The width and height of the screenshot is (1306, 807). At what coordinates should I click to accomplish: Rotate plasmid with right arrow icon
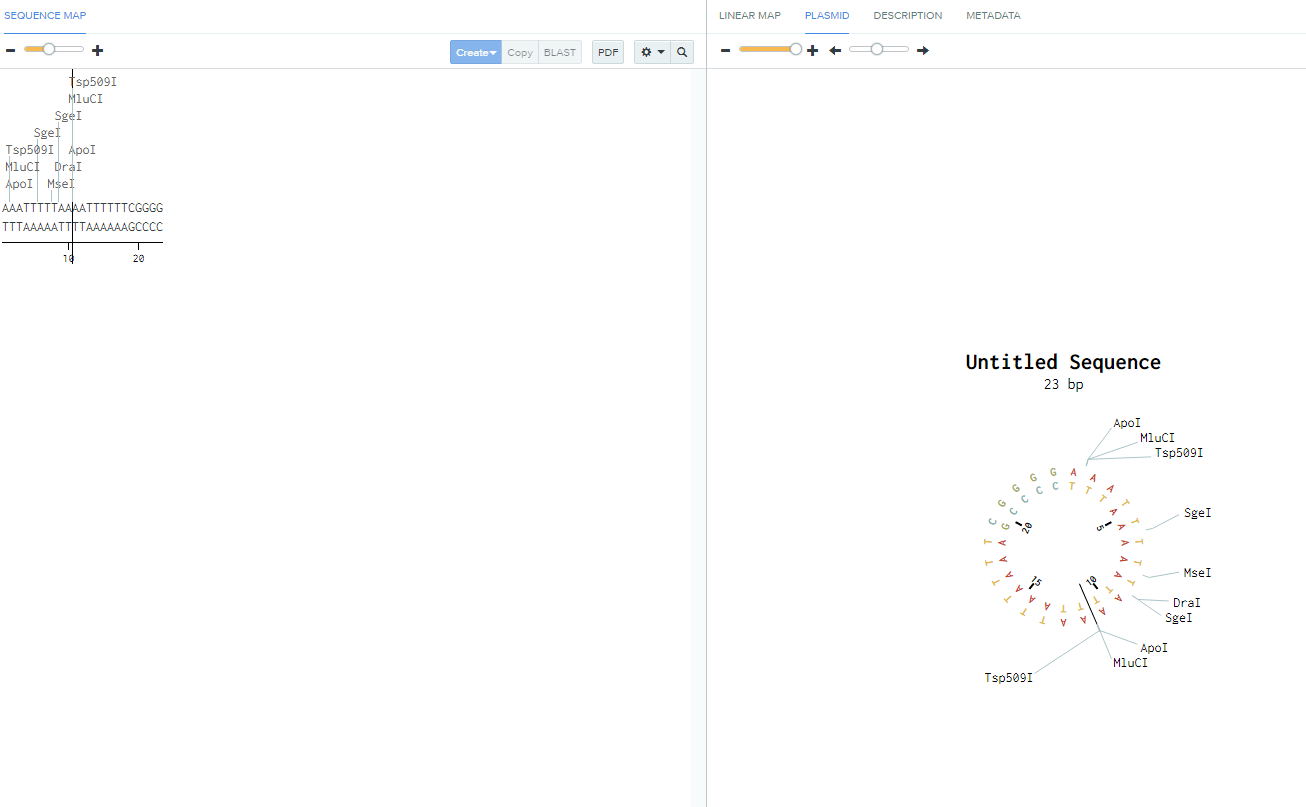pyautogui.click(x=923, y=50)
